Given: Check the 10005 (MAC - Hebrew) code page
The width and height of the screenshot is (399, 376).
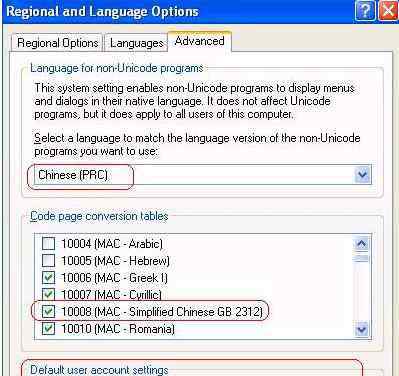Looking at the screenshot, I should [x=48, y=260].
